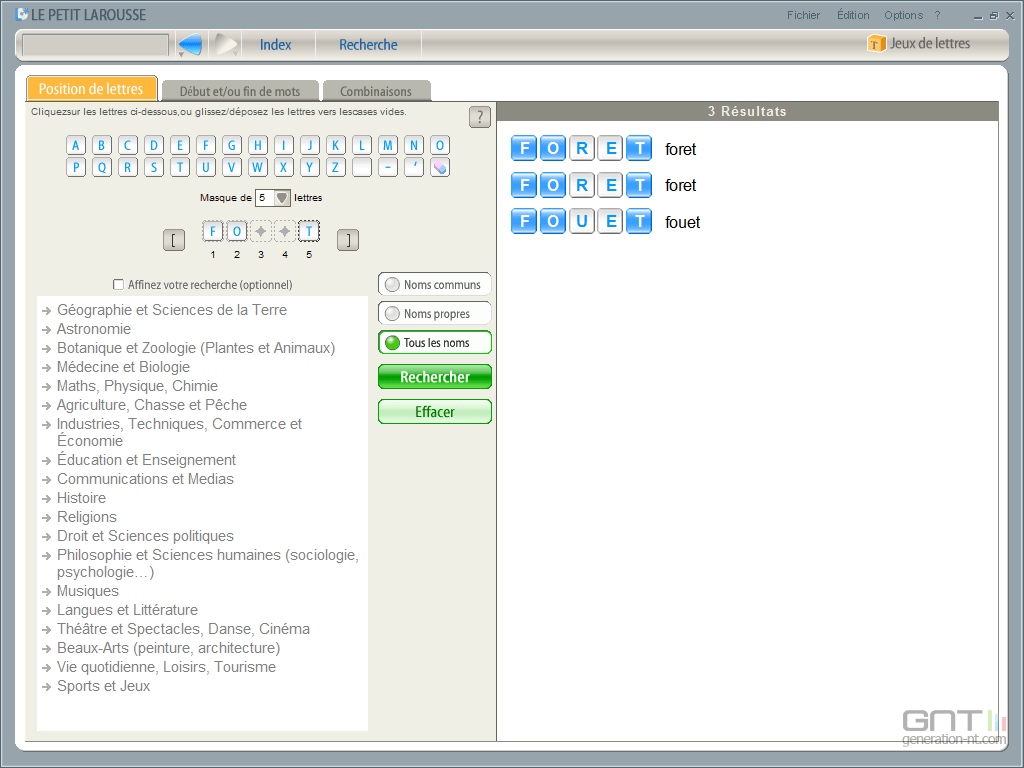This screenshot has width=1024, height=768.
Task: Go back with the blue arrow
Action: coord(190,44)
